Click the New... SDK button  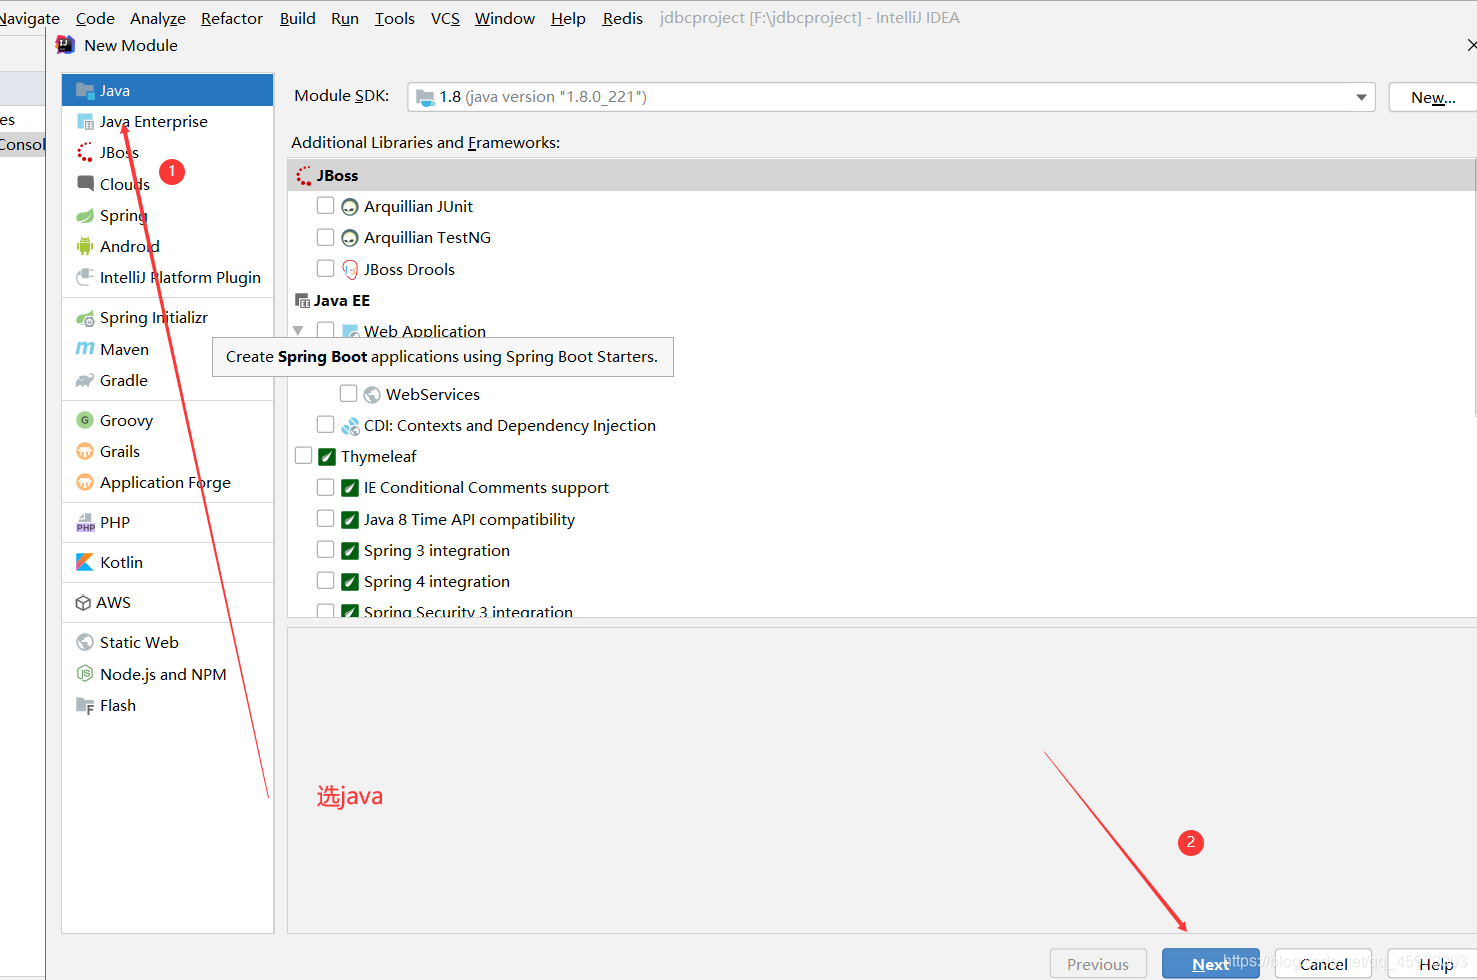[1433, 97]
